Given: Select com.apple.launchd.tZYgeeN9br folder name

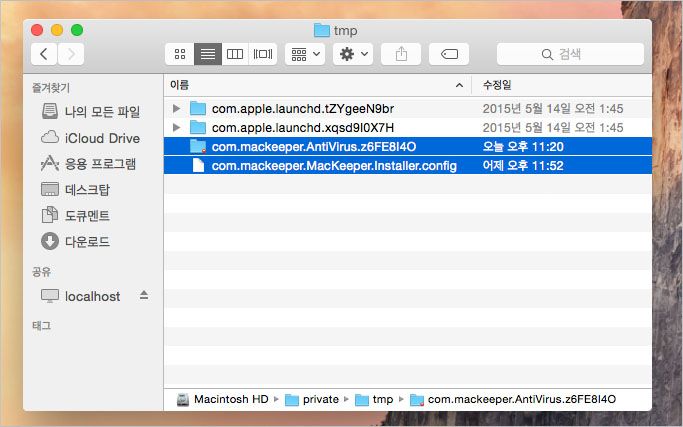Looking at the screenshot, I should (303, 108).
